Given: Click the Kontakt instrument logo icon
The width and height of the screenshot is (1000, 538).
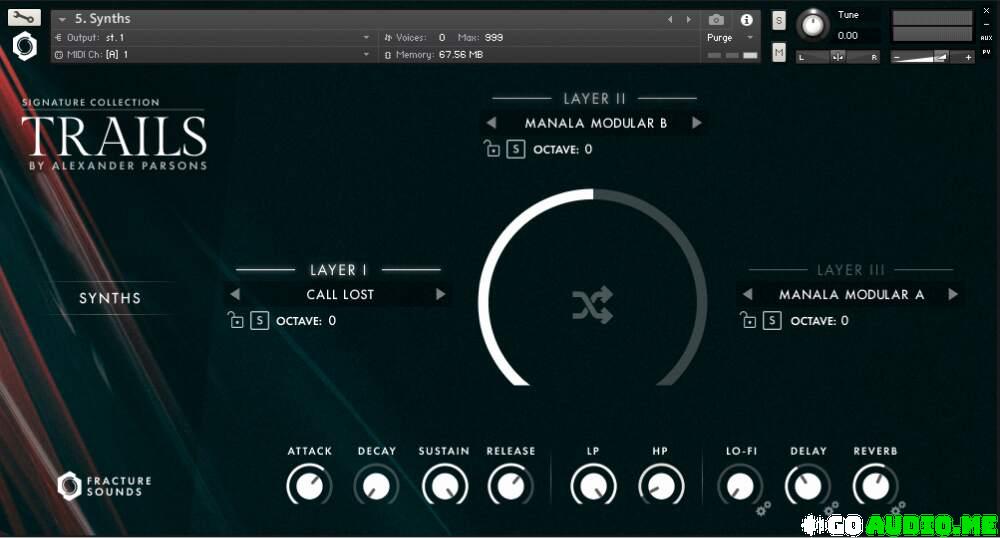Looking at the screenshot, I should tap(25, 47).
